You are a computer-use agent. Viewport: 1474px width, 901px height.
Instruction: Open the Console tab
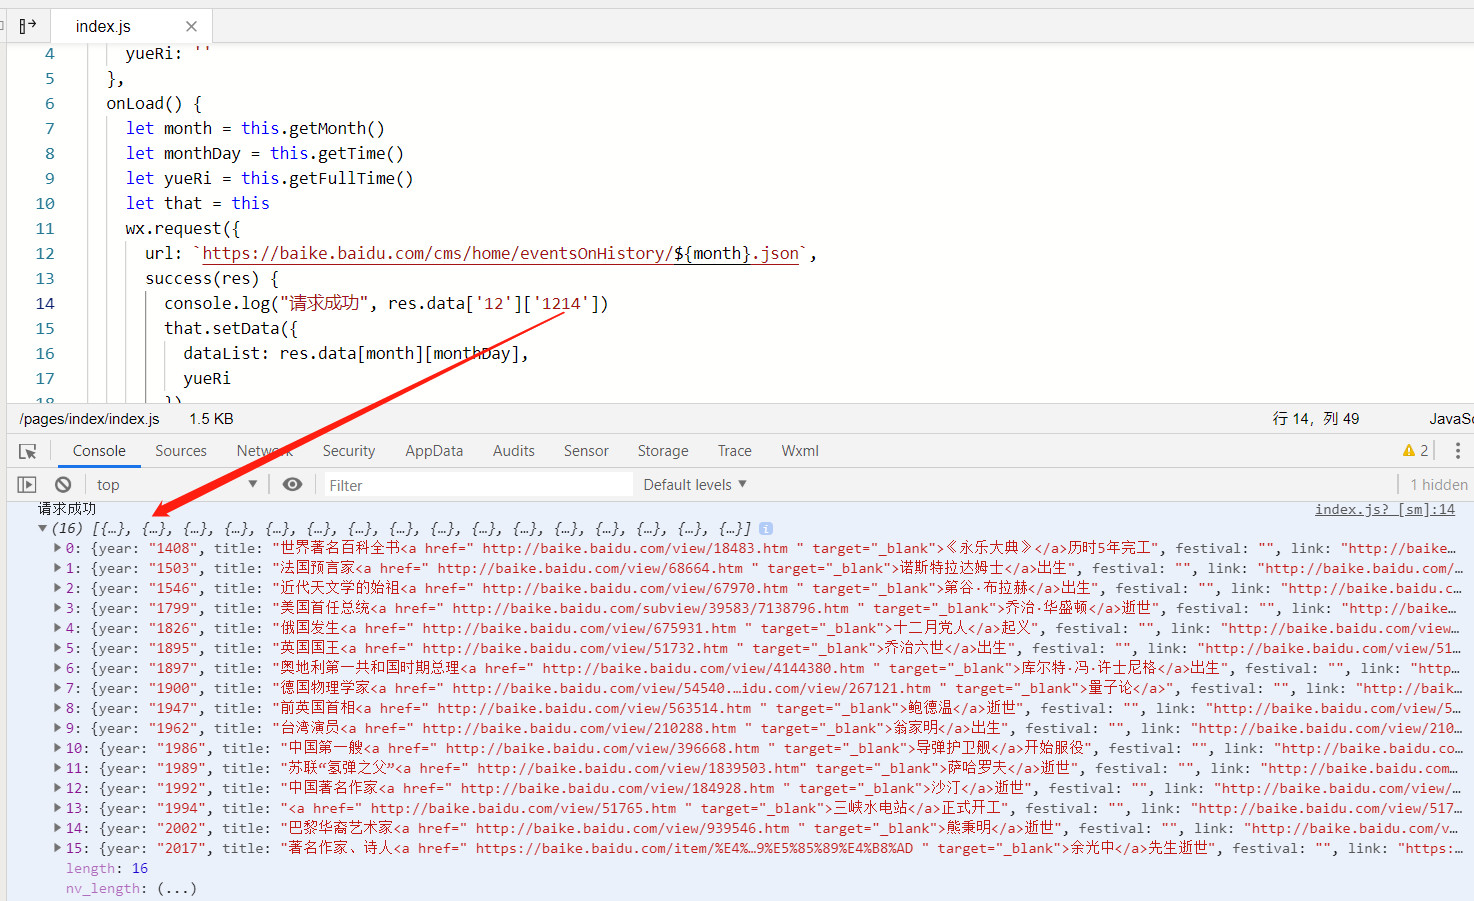[x=99, y=451]
